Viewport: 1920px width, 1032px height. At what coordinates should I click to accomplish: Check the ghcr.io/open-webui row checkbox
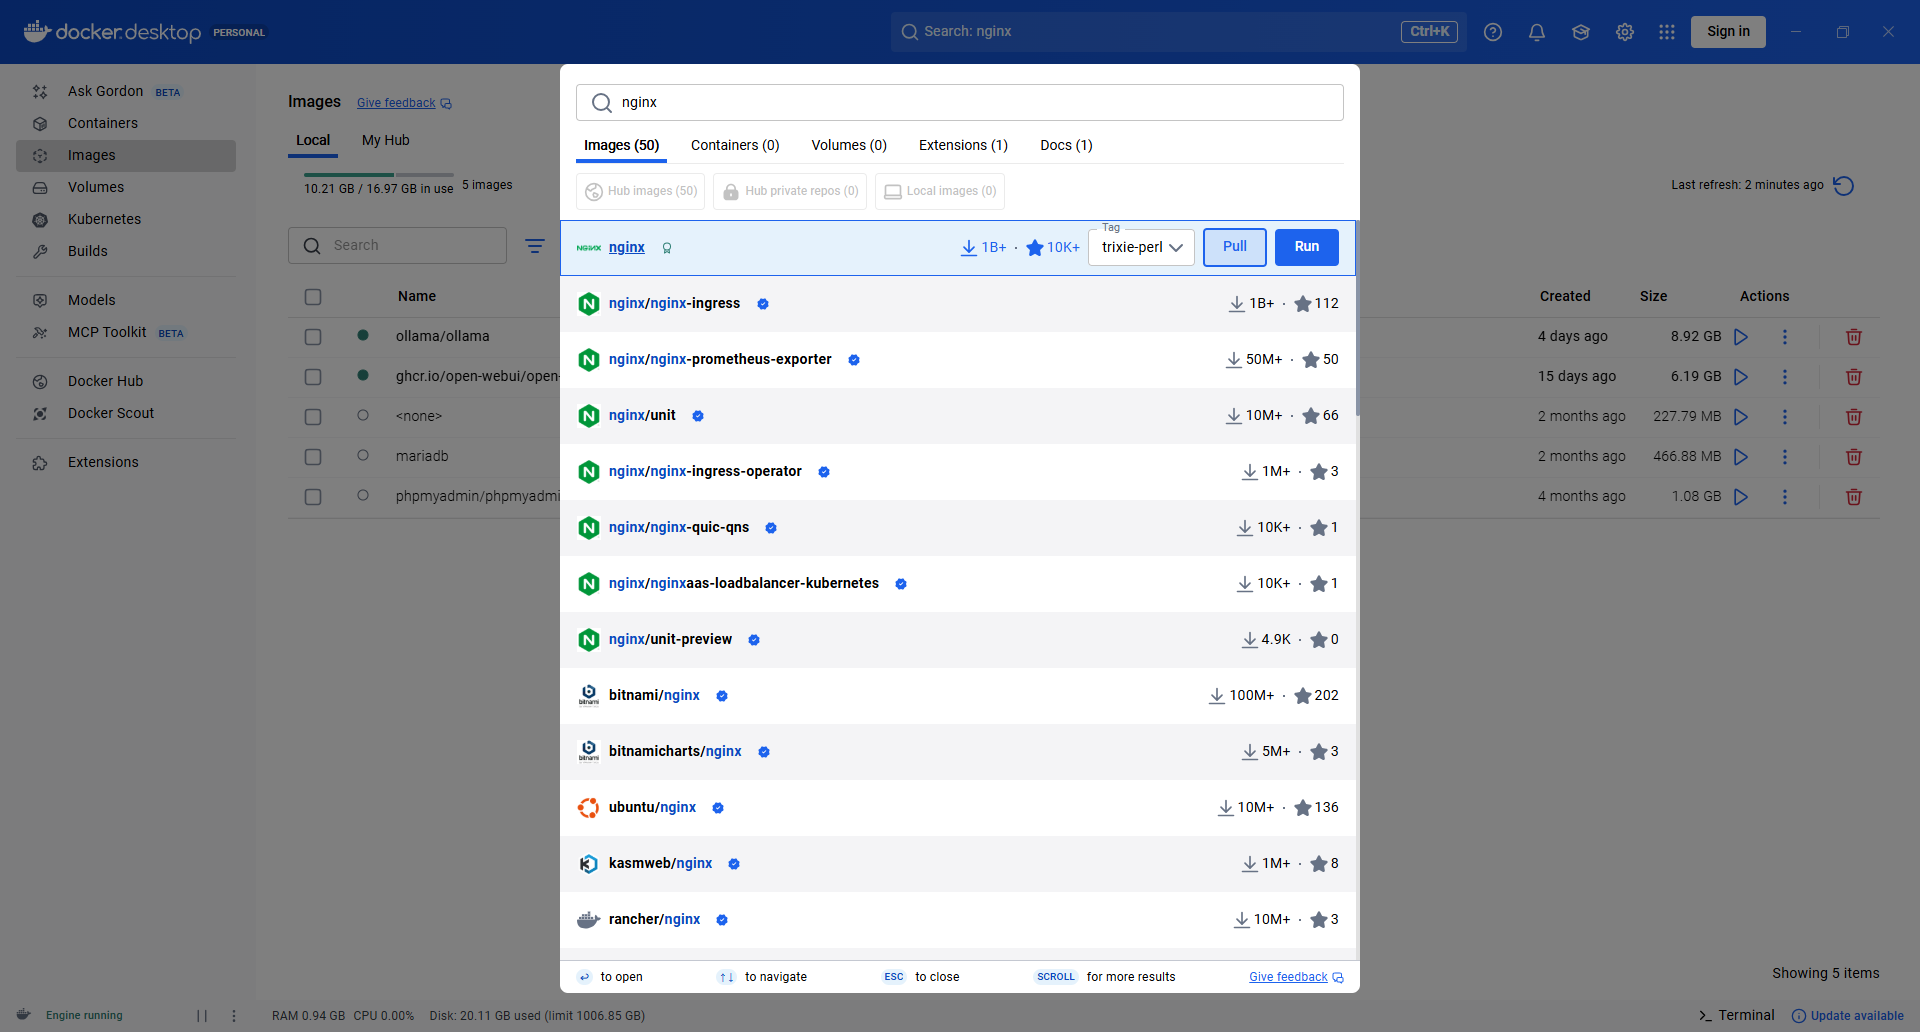click(x=313, y=377)
